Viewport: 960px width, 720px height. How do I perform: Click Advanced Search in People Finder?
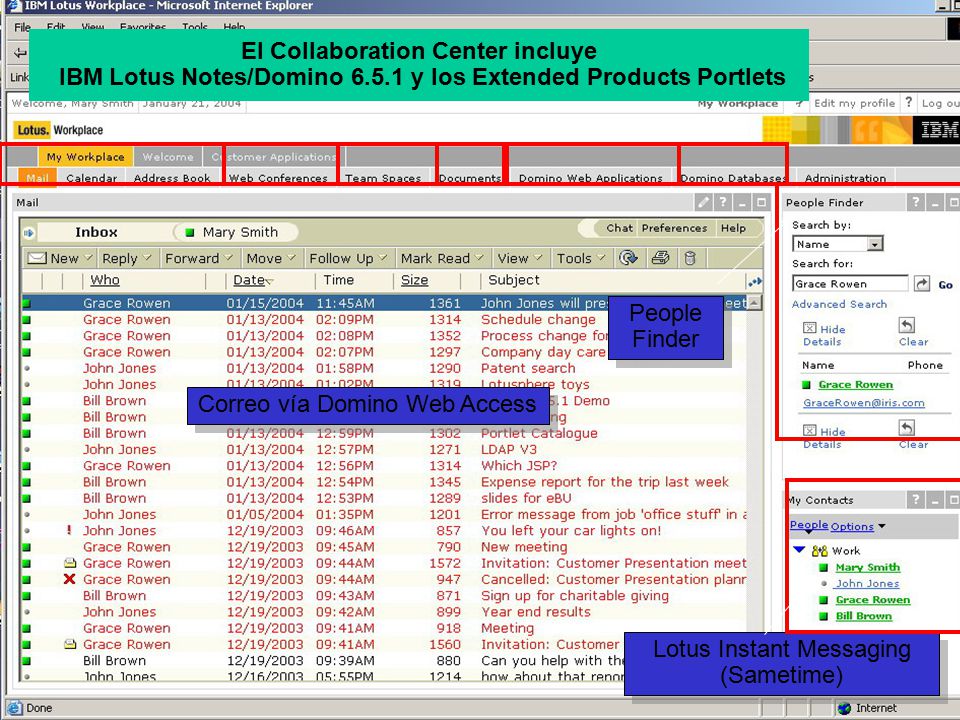[839, 304]
